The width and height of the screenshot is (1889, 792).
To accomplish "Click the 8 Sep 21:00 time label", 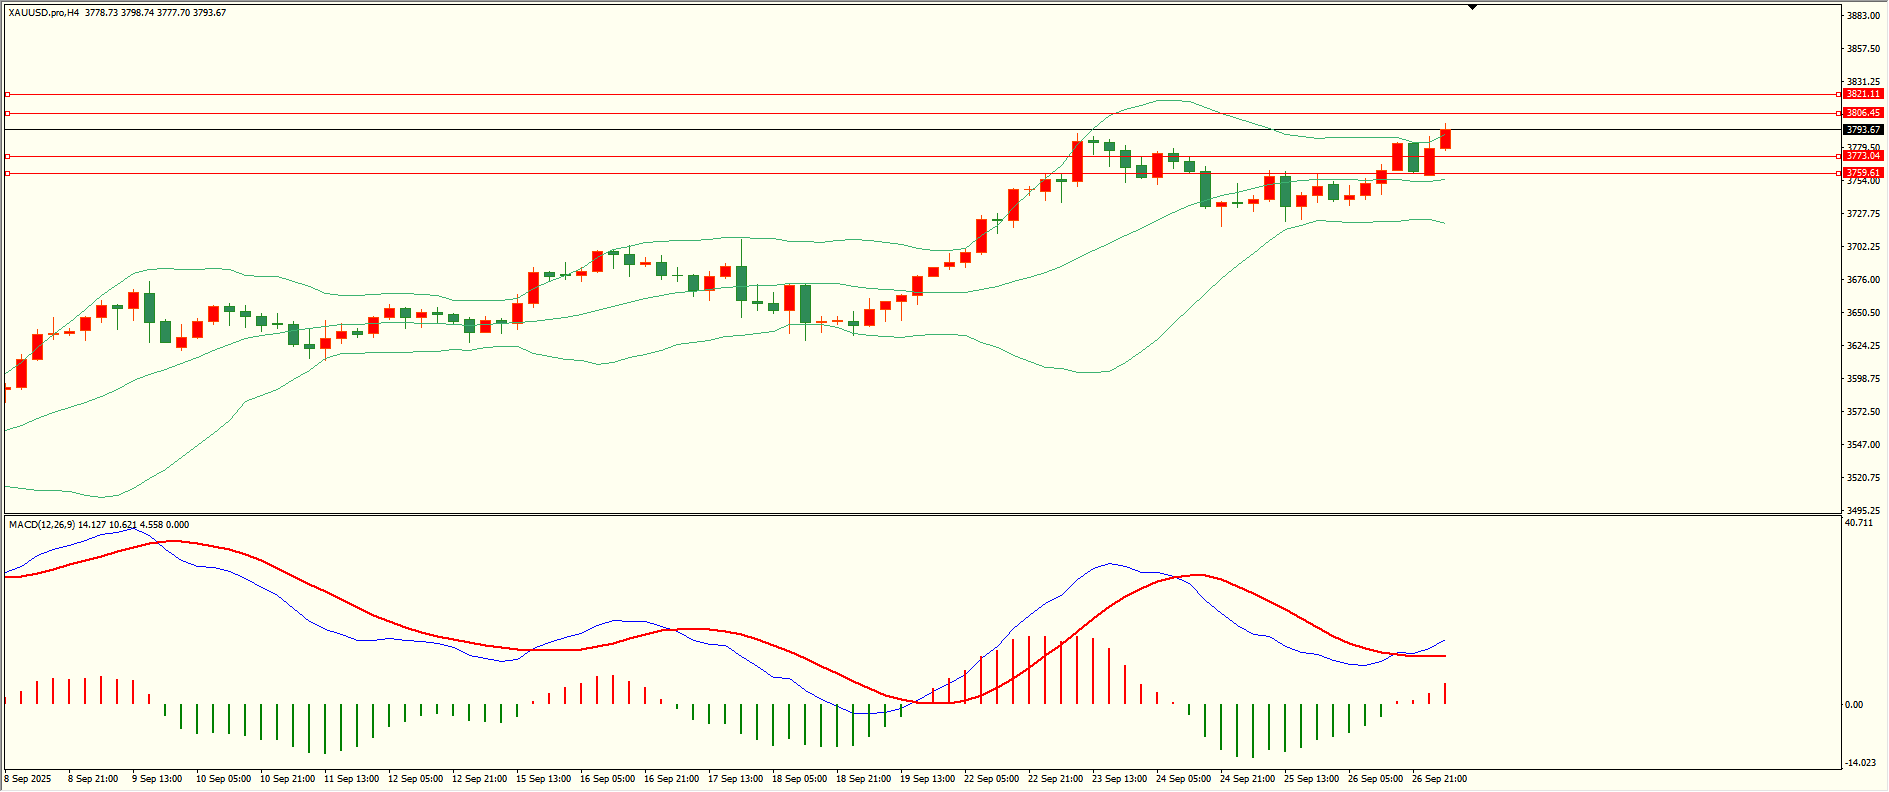I will tap(93, 779).
